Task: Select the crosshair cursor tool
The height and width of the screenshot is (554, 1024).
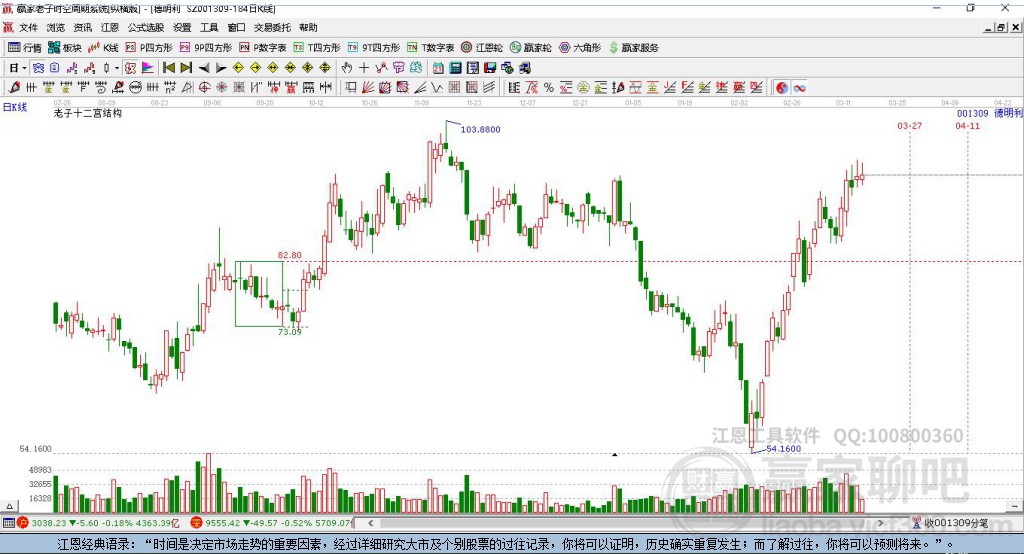Action: pyautogui.click(x=364, y=68)
